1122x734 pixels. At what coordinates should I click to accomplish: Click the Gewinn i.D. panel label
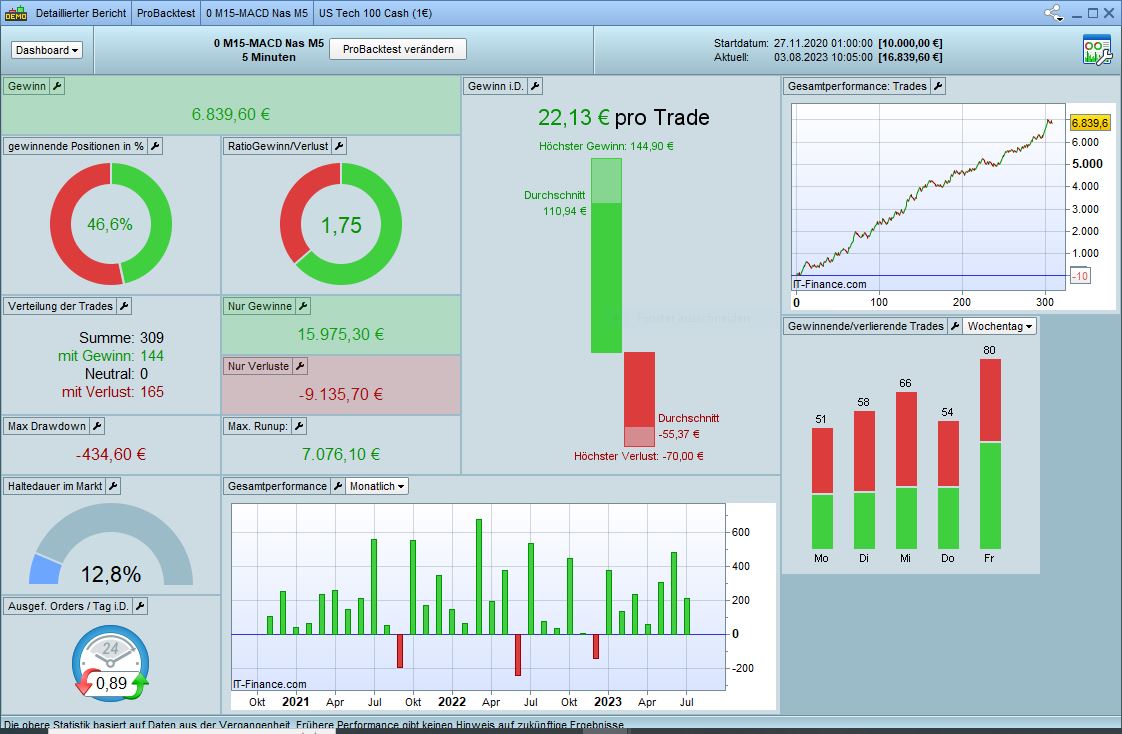click(x=495, y=87)
